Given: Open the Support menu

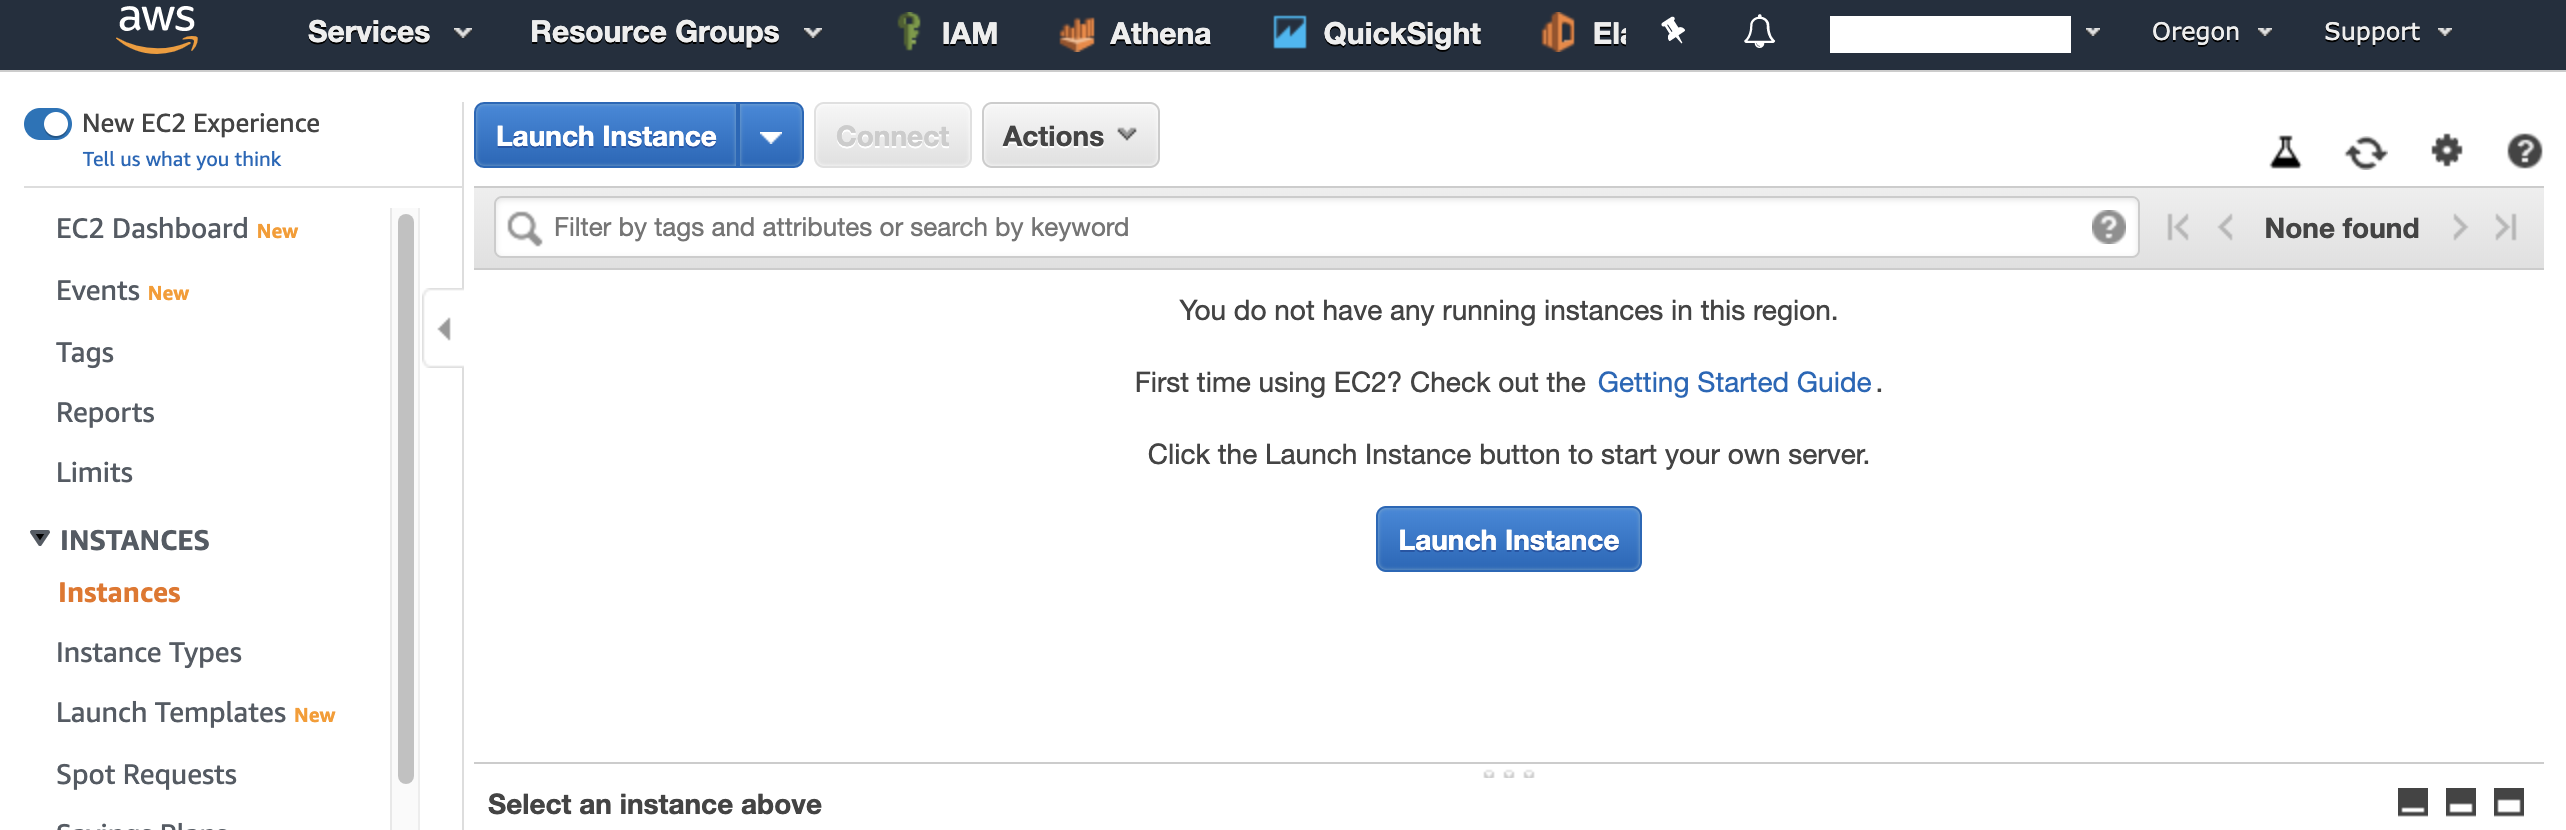Looking at the screenshot, I should pos(2387,32).
